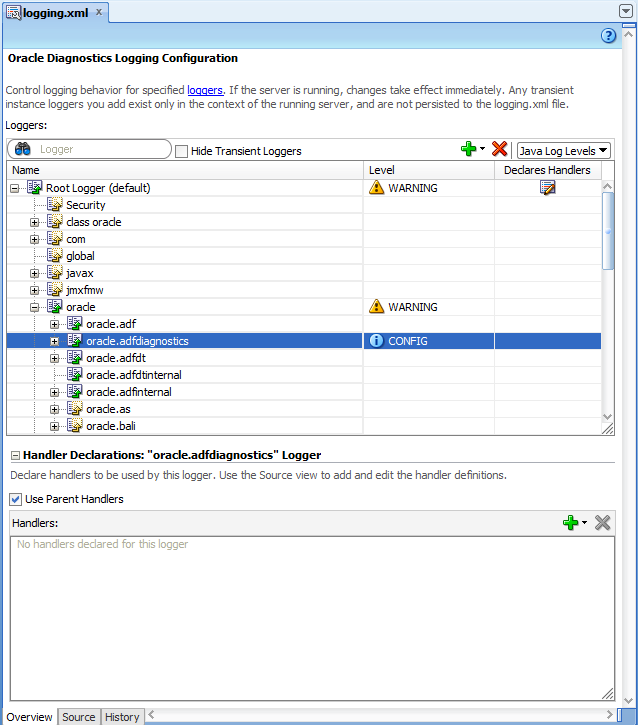Click the class oracle logger icon
This screenshot has width=638, height=725.
(x=55, y=221)
